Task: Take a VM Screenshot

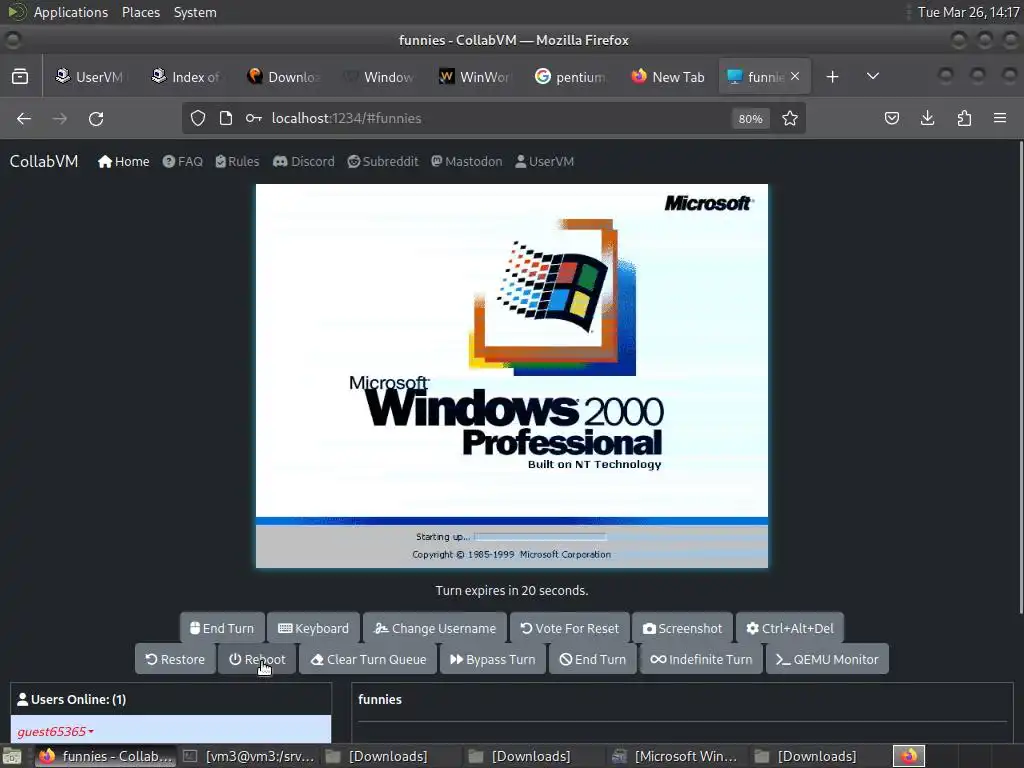Action: [682, 628]
